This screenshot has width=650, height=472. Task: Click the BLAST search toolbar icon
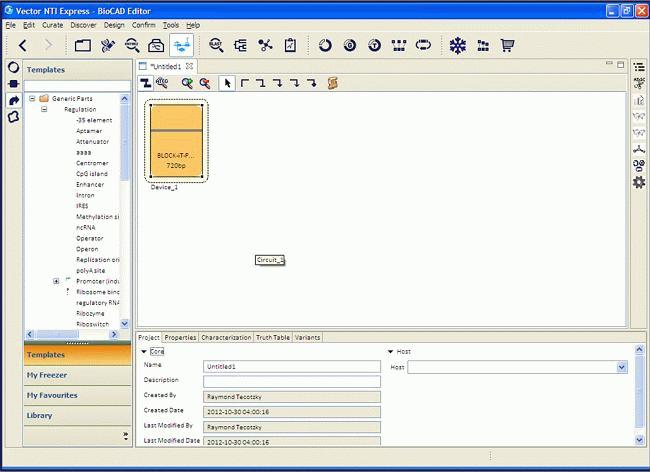coord(216,45)
